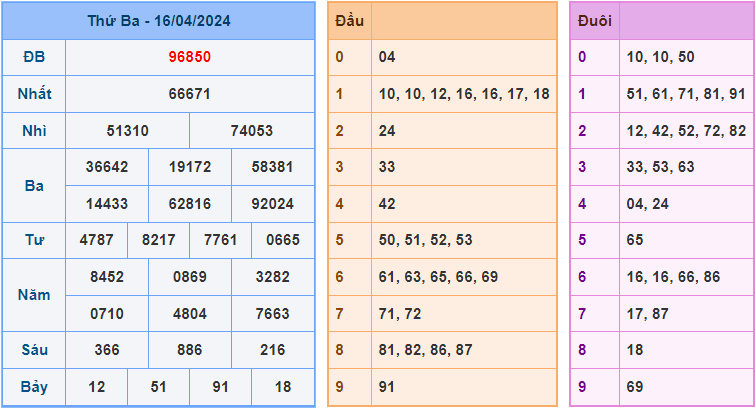This screenshot has height=409, width=756.
Task: Select fifth prize number 8452
Action: 107,277
